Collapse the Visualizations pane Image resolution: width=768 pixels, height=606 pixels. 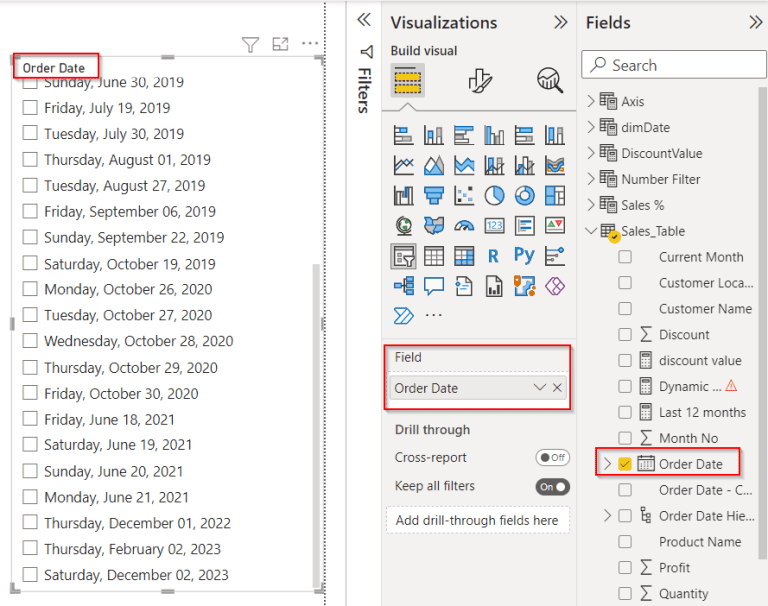560,22
